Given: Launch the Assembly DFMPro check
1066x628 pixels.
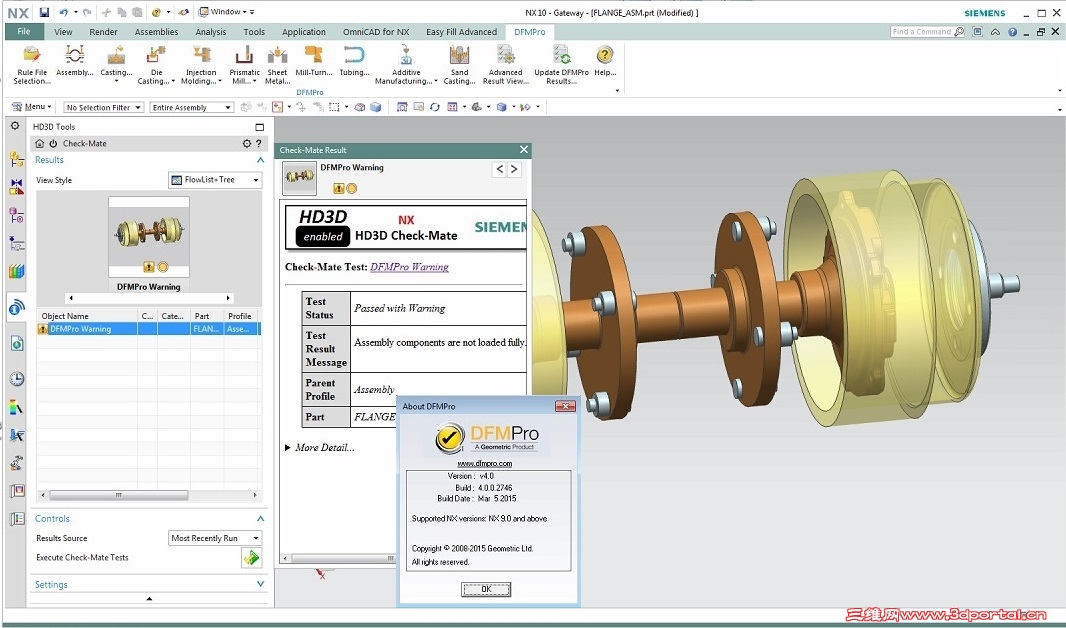Looking at the screenshot, I should point(75,61).
